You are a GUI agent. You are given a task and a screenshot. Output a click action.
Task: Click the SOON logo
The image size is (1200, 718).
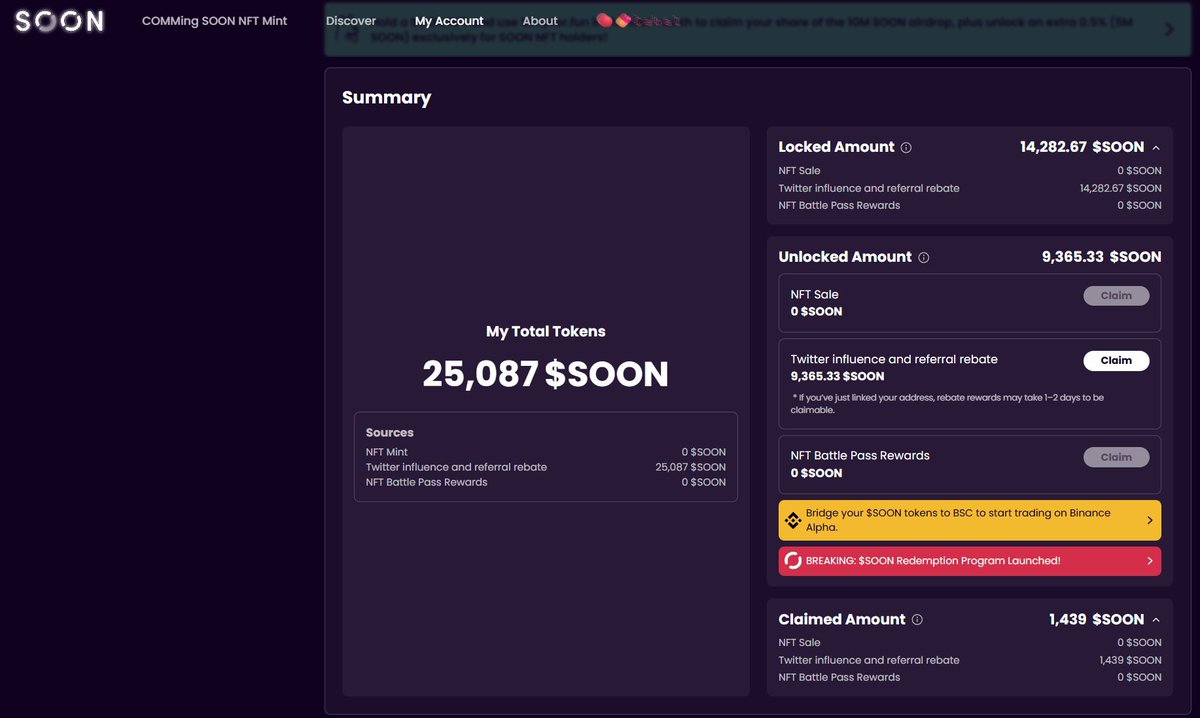pyautogui.click(x=59, y=21)
